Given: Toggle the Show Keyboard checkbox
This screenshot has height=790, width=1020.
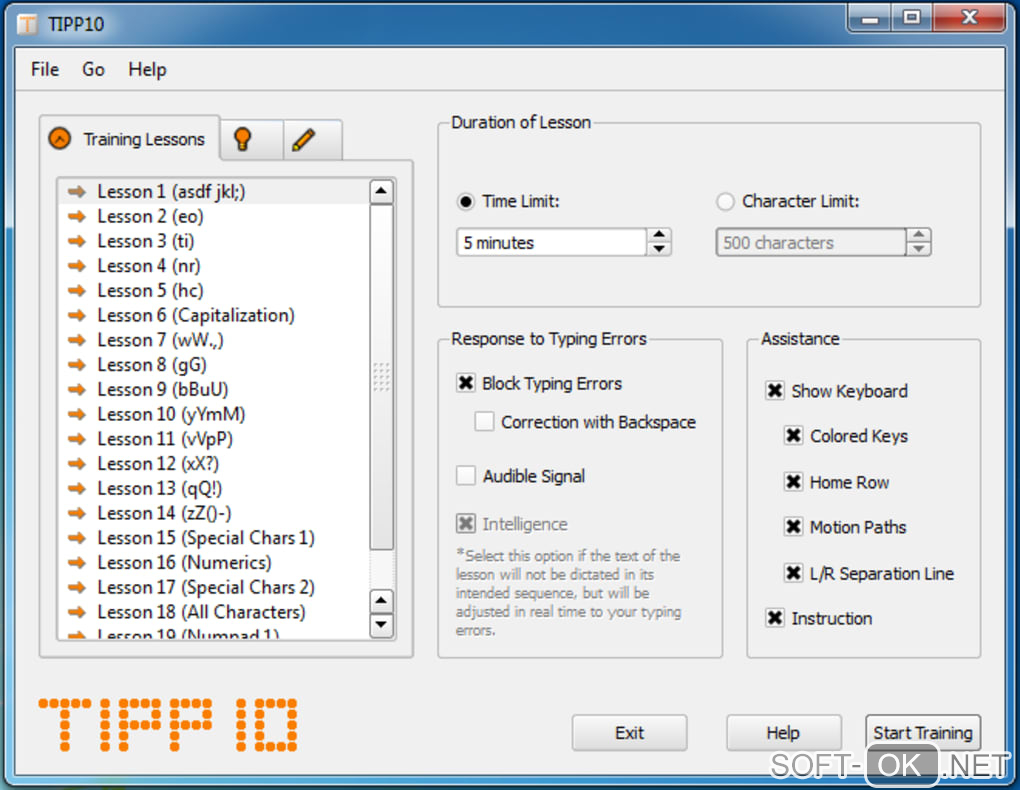Looking at the screenshot, I should (775, 390).
